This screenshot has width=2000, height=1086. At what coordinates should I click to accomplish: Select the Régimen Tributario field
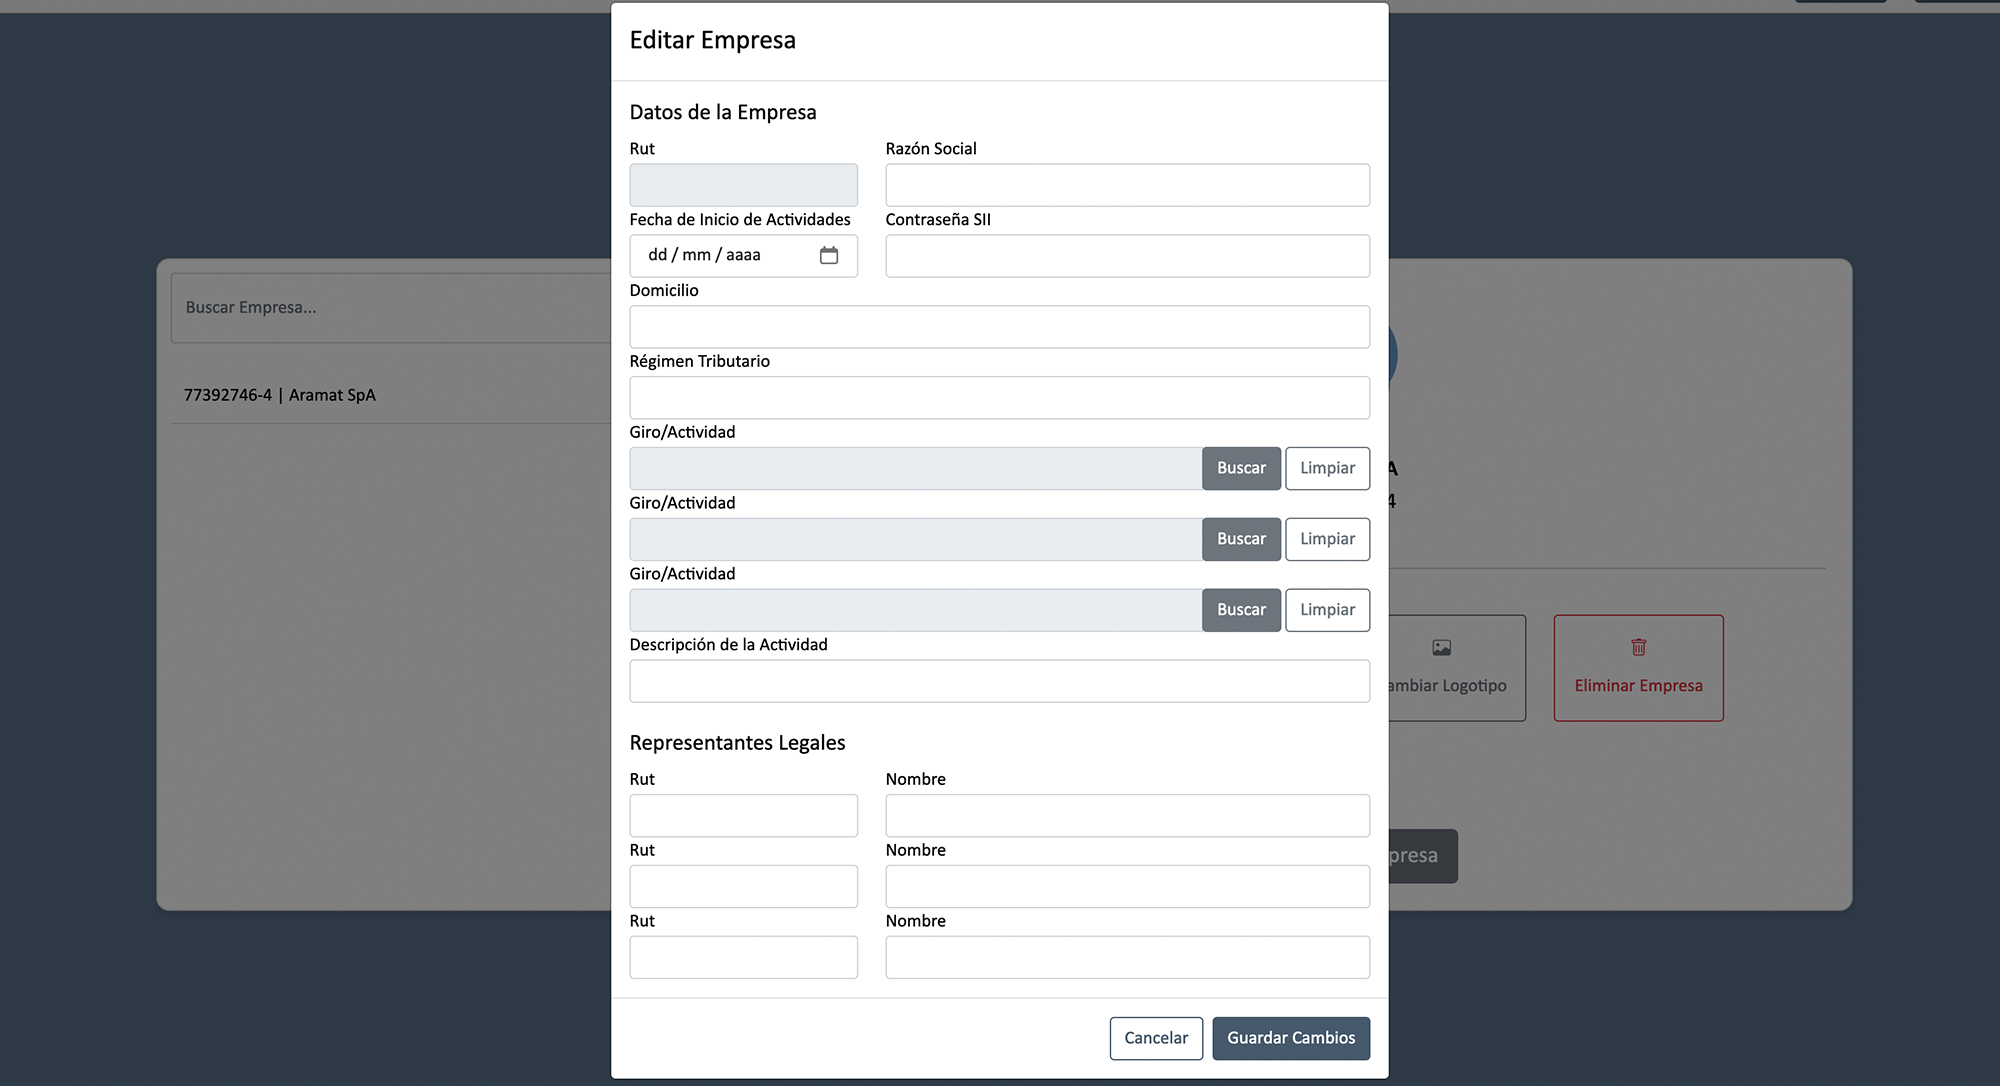point(999,398)
